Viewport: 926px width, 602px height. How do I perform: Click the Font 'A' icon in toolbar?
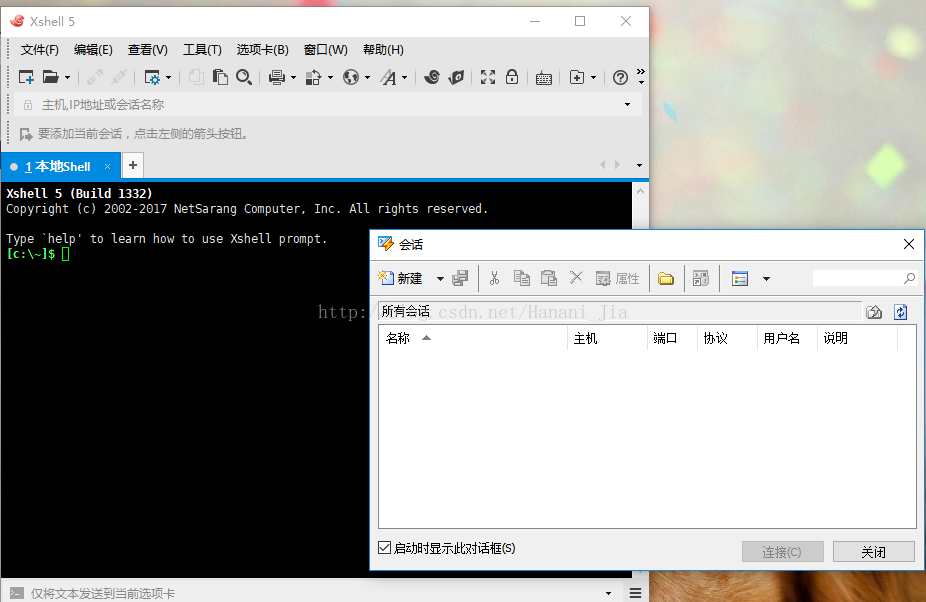388,77
